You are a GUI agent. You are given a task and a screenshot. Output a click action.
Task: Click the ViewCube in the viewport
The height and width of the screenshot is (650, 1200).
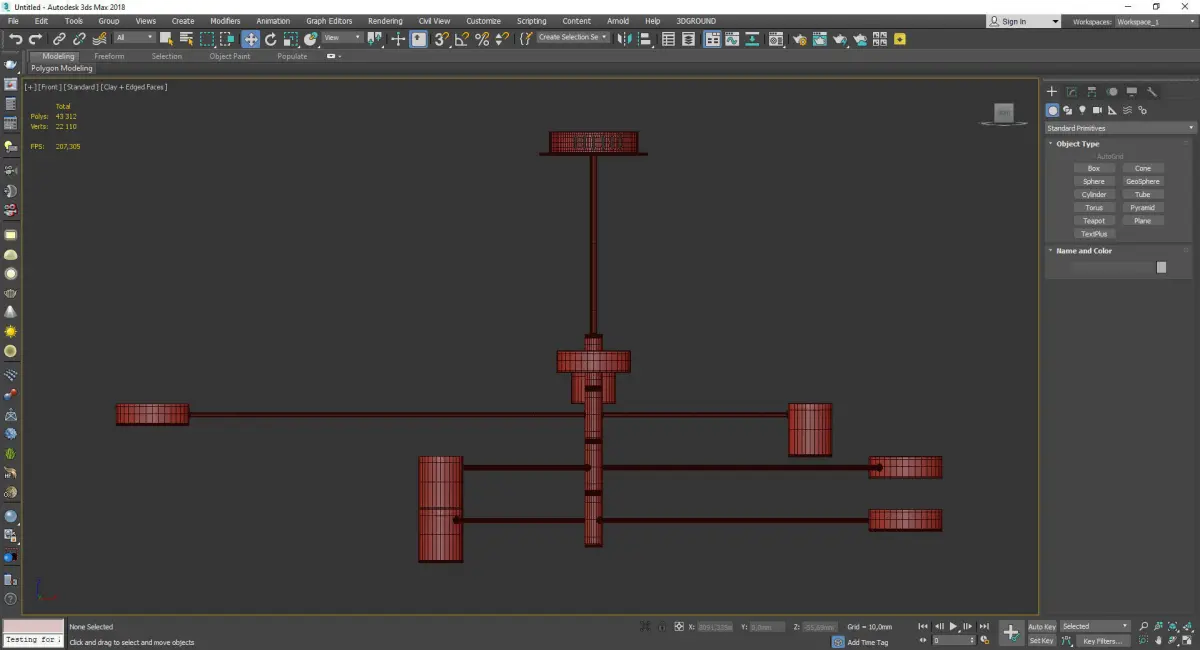(1004, 113)
